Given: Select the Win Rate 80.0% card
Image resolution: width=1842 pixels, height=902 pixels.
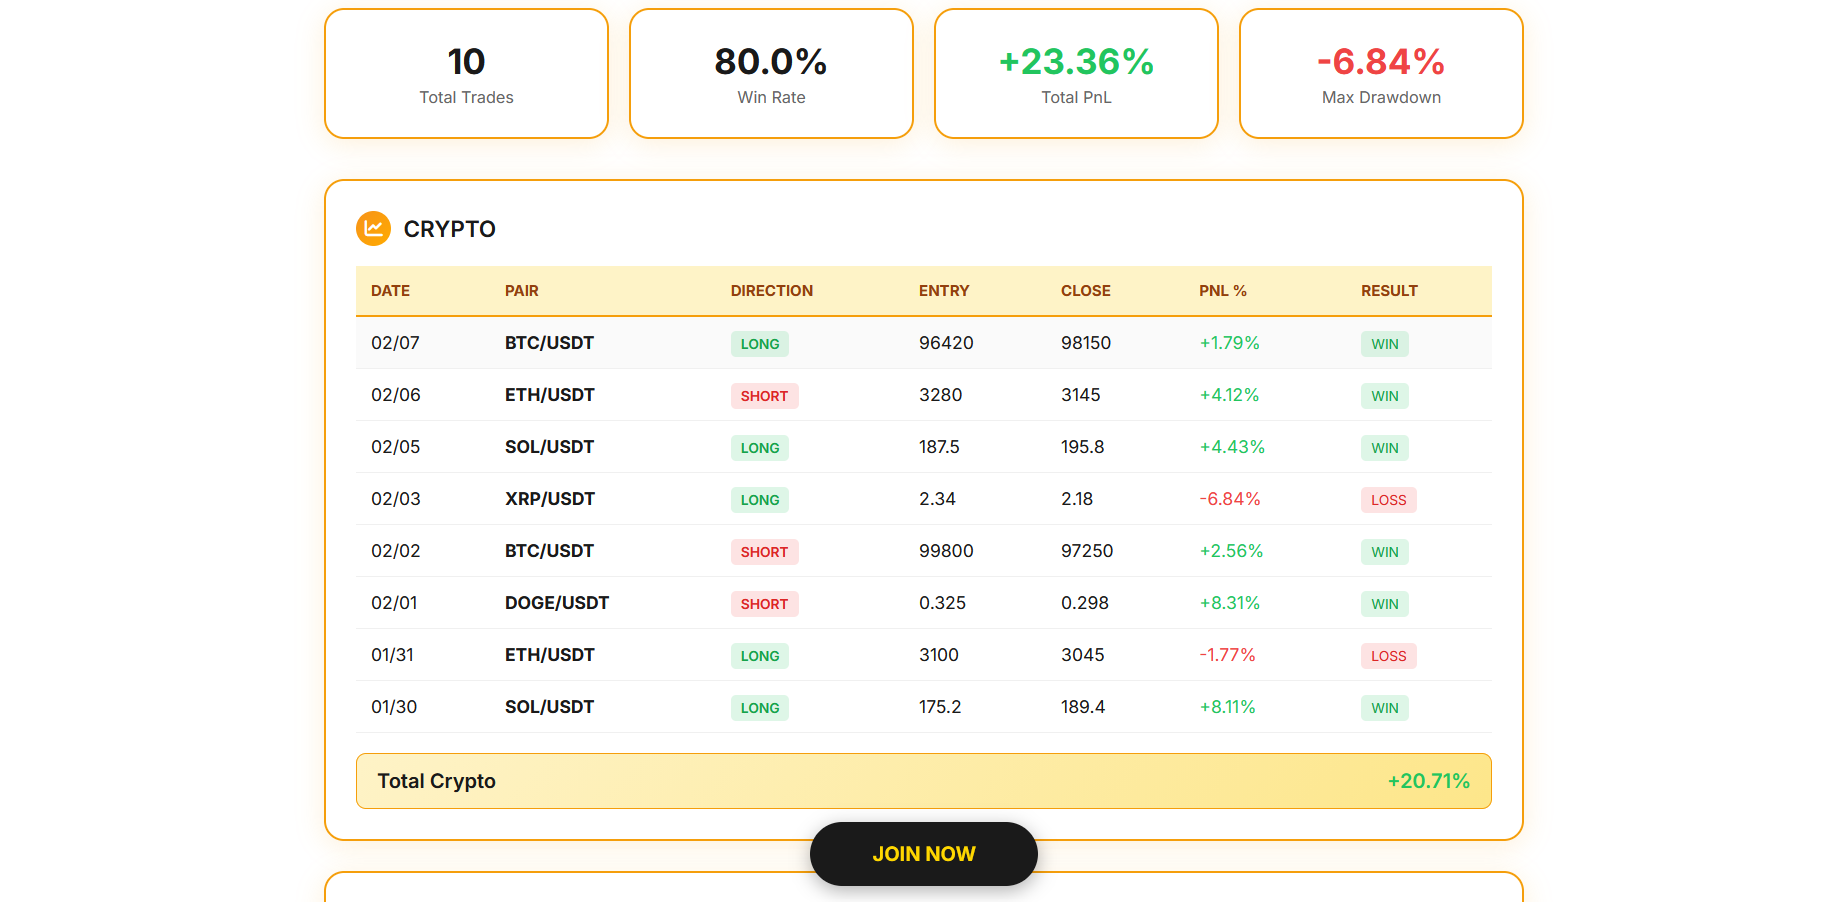Looking at the screenshot, I should (771, 73).
